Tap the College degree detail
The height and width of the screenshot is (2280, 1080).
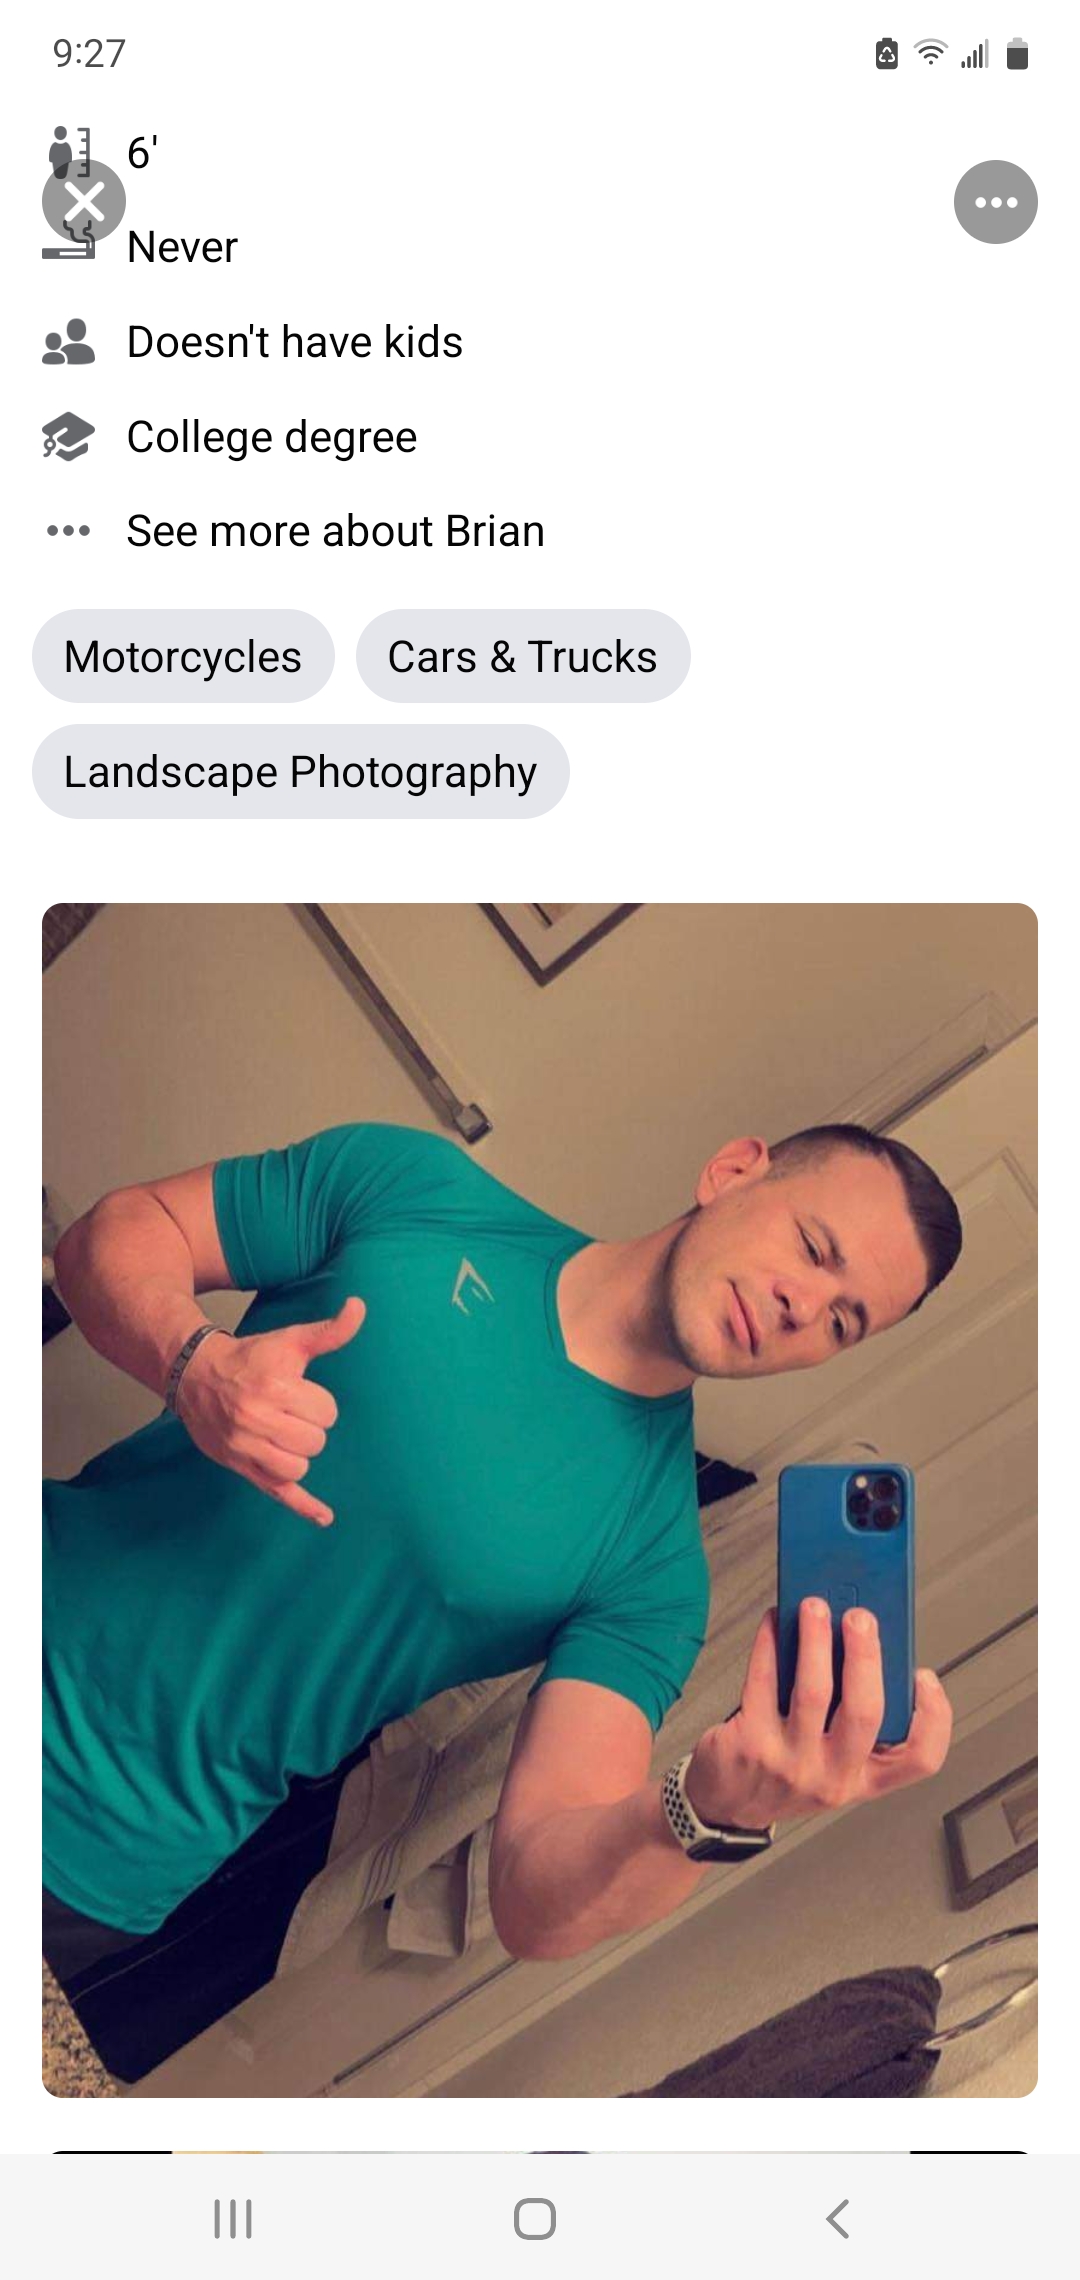click(272, 437)
